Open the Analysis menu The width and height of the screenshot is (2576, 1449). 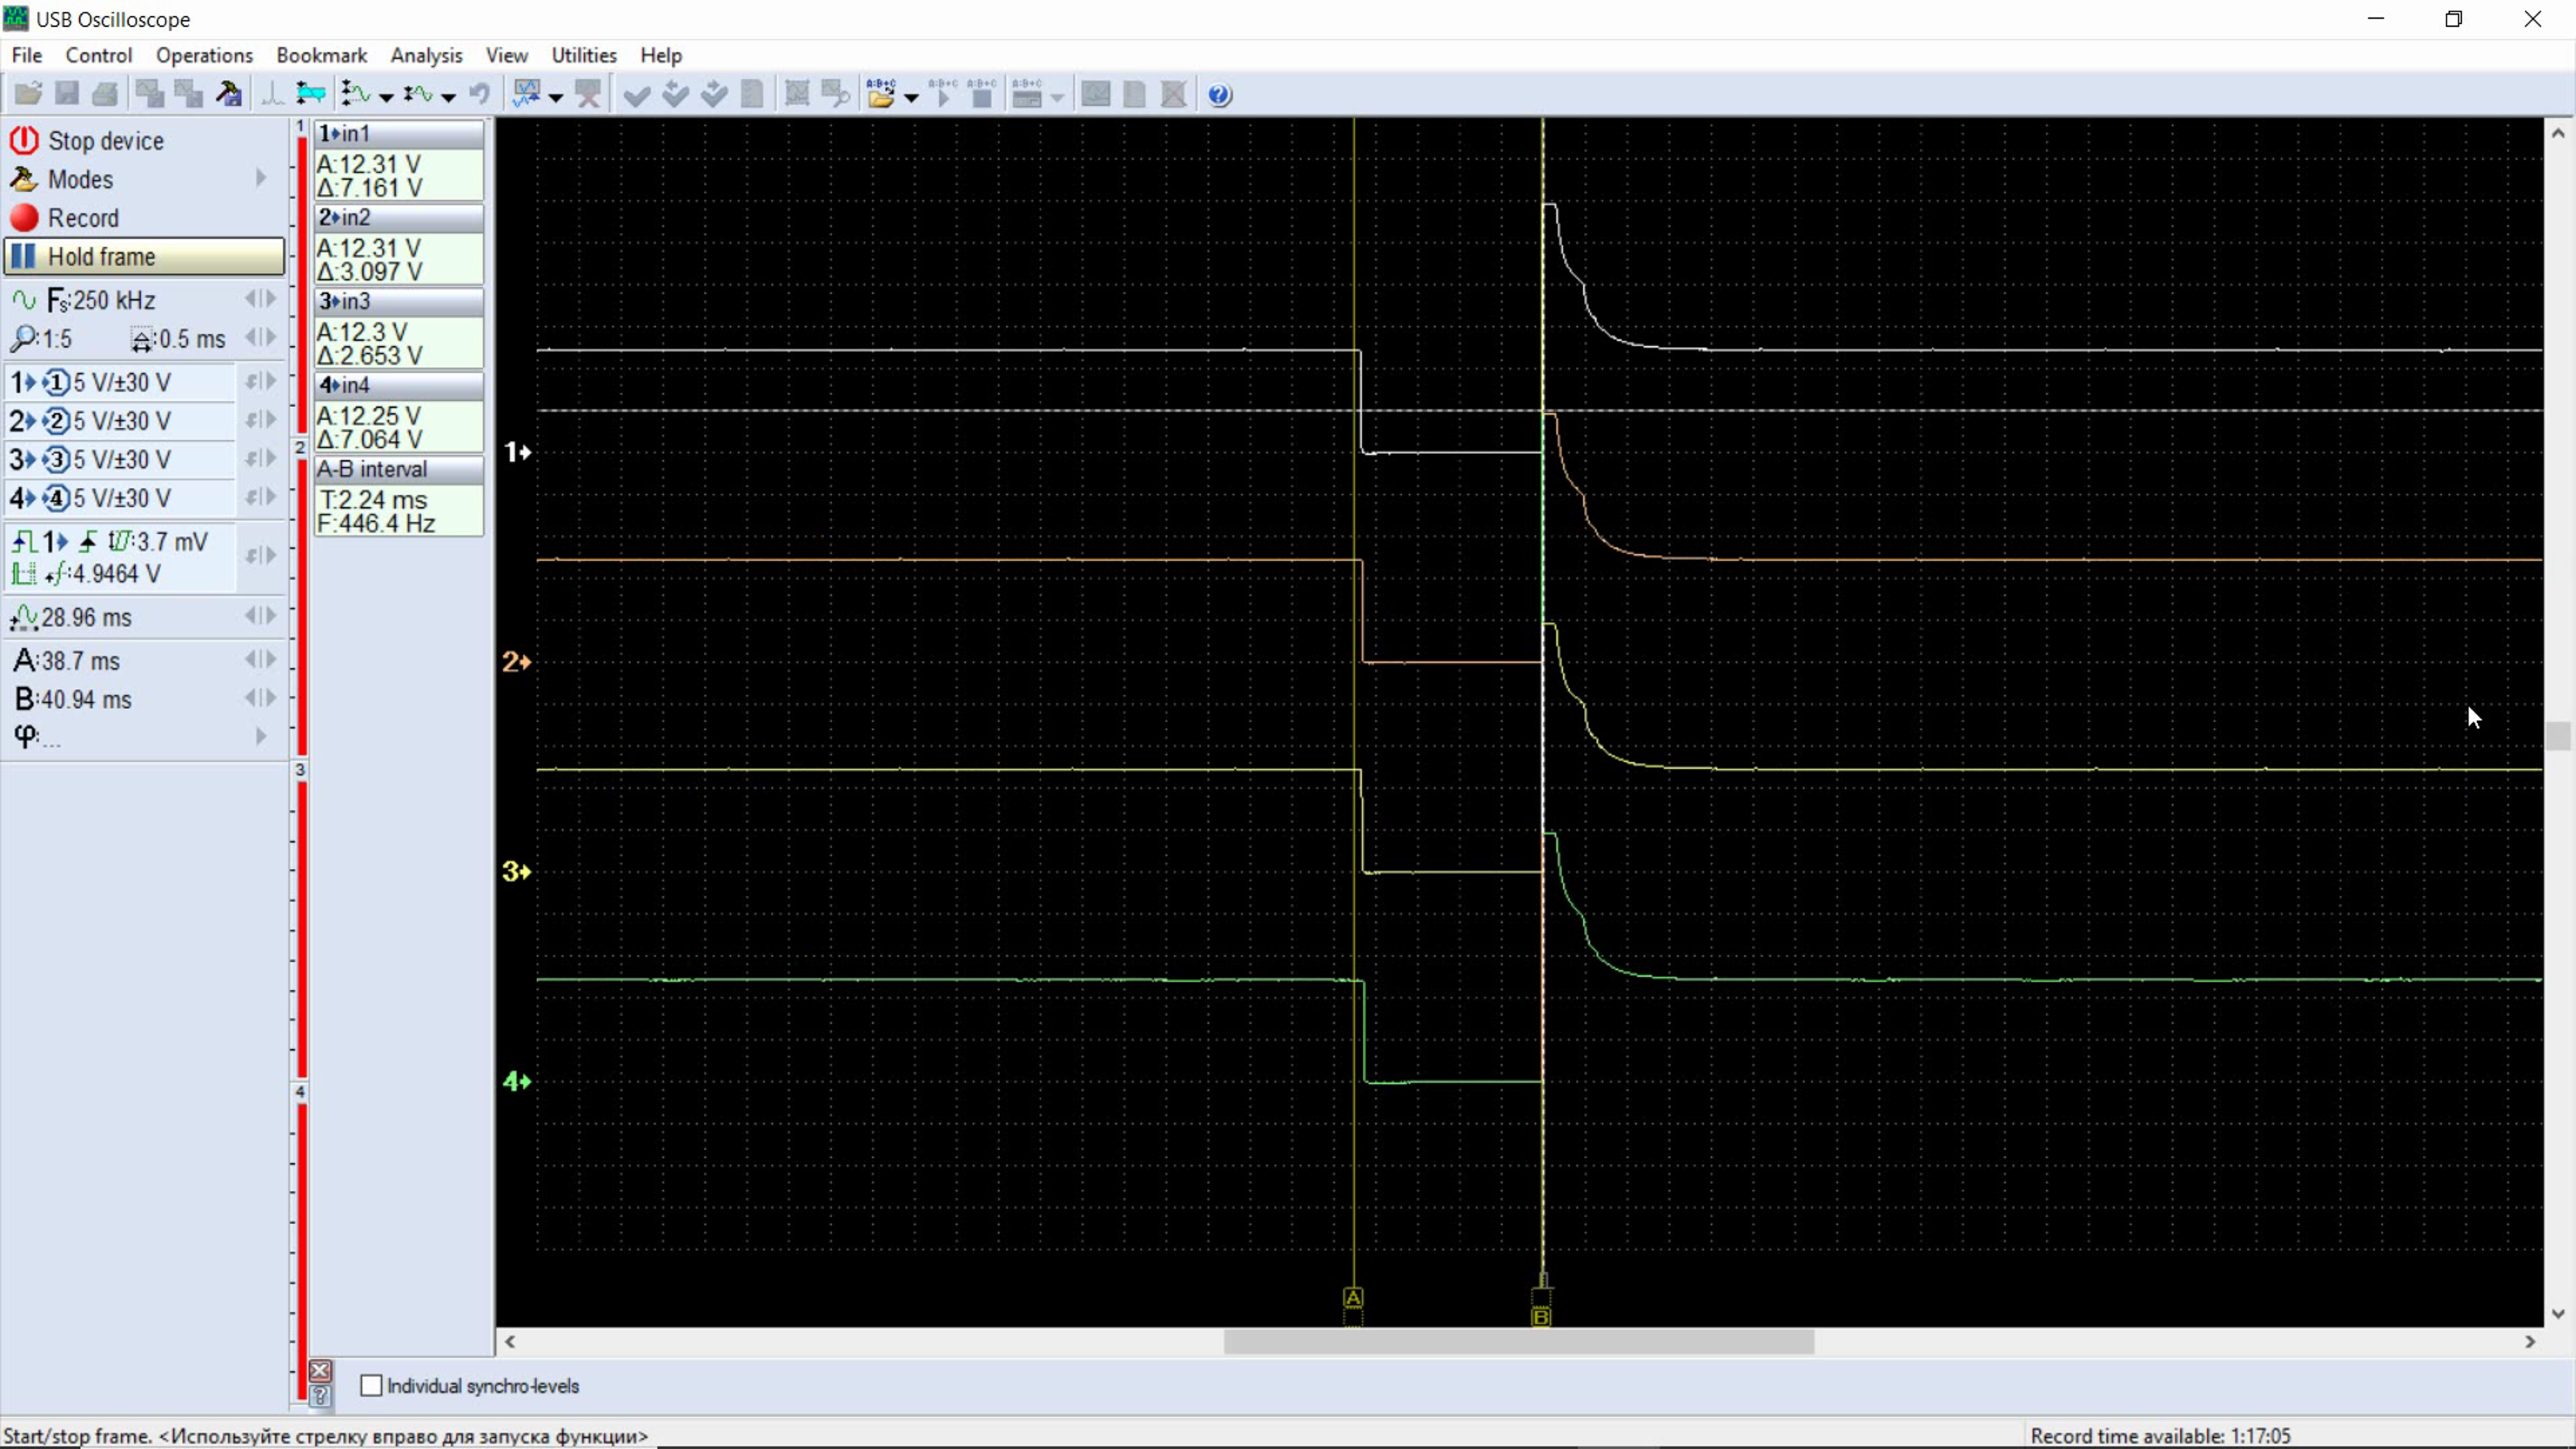tap(426, 56)
